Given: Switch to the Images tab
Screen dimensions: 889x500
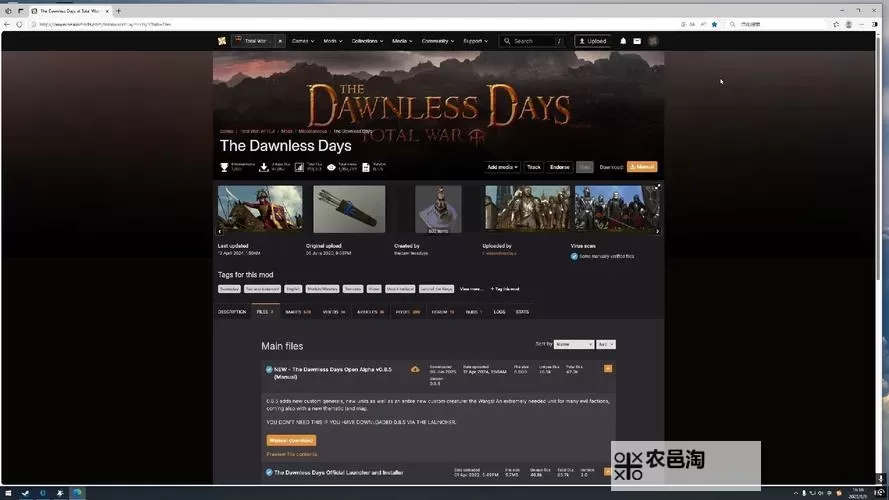Looking at the screenshot, I should (x=298, y=312).
